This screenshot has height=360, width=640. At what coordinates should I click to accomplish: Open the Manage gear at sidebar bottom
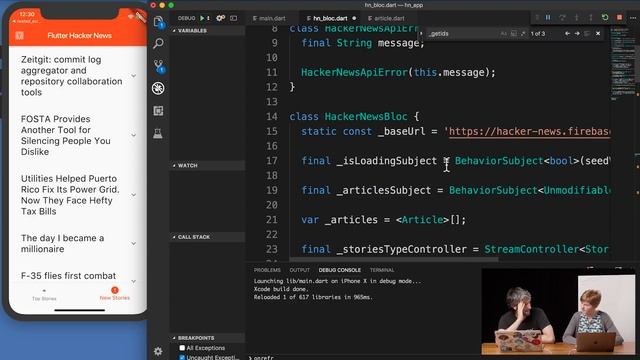click(x=158, y=351)
